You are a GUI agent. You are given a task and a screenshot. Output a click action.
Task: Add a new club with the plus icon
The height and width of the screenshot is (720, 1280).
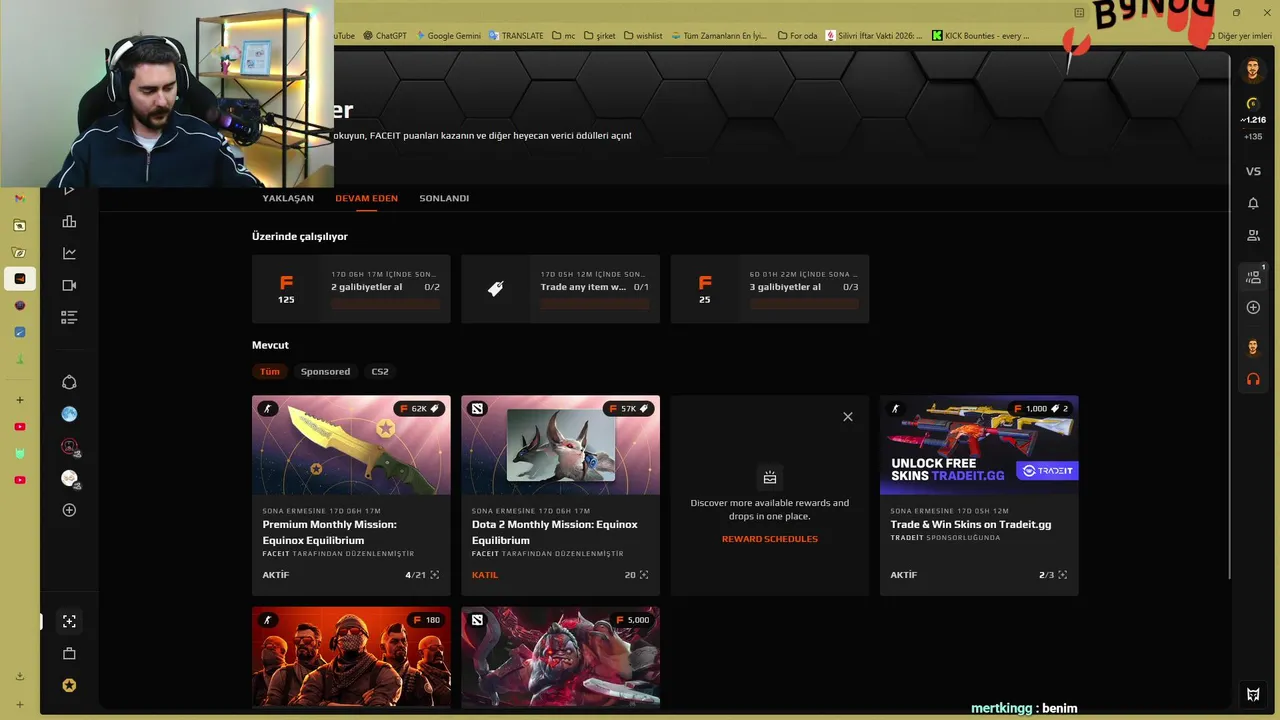tap(69, 510)
